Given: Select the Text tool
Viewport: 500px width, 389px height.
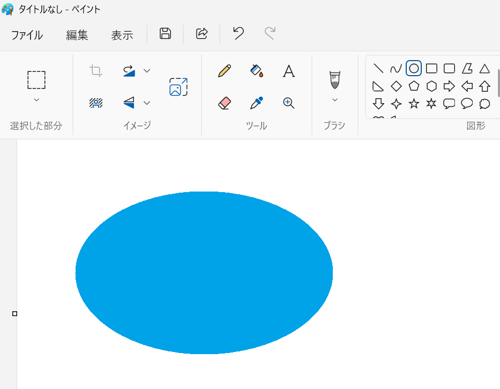Looking at the screenshot, I should tap(289, 71).
